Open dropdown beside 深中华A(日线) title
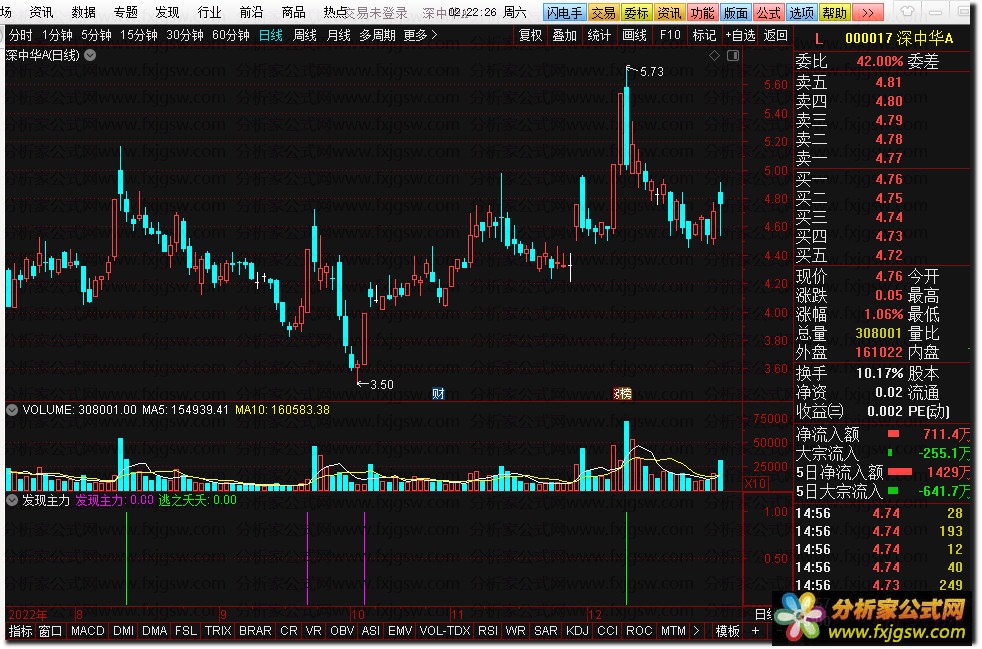The width and height of the screenshot is (982, 649). tap(90, 55)
